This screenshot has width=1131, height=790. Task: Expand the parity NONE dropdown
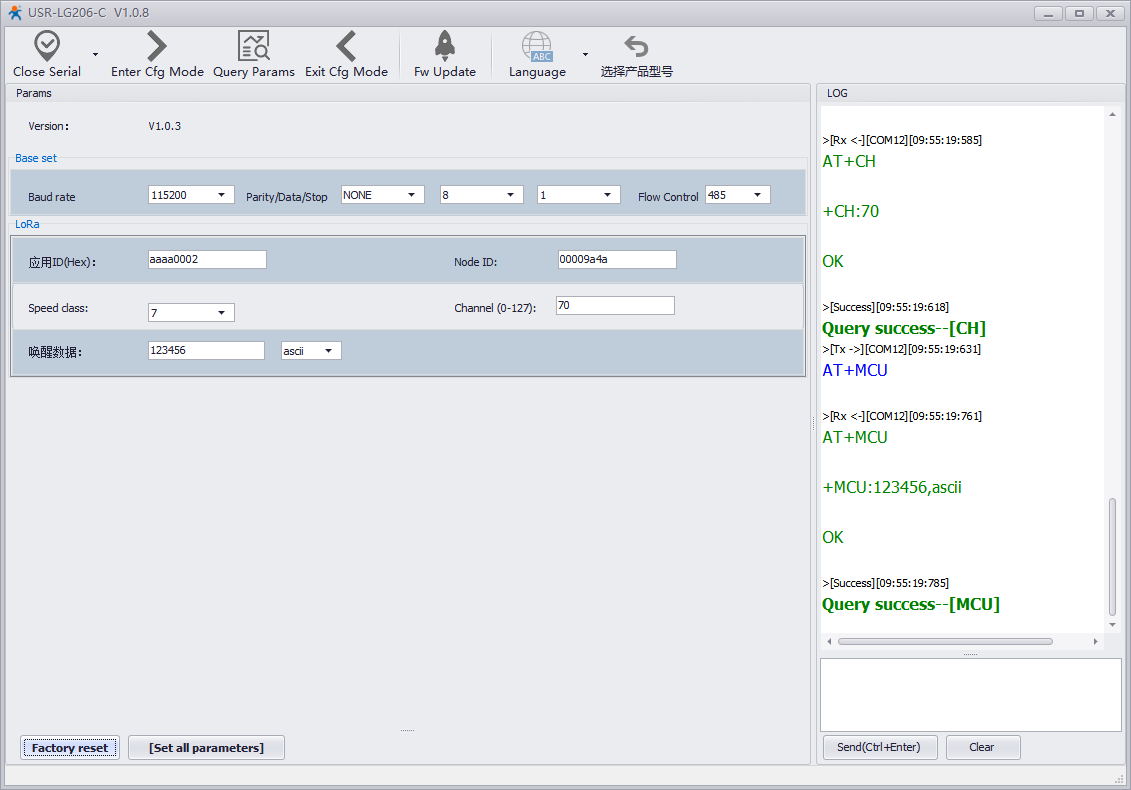(383, 195)
